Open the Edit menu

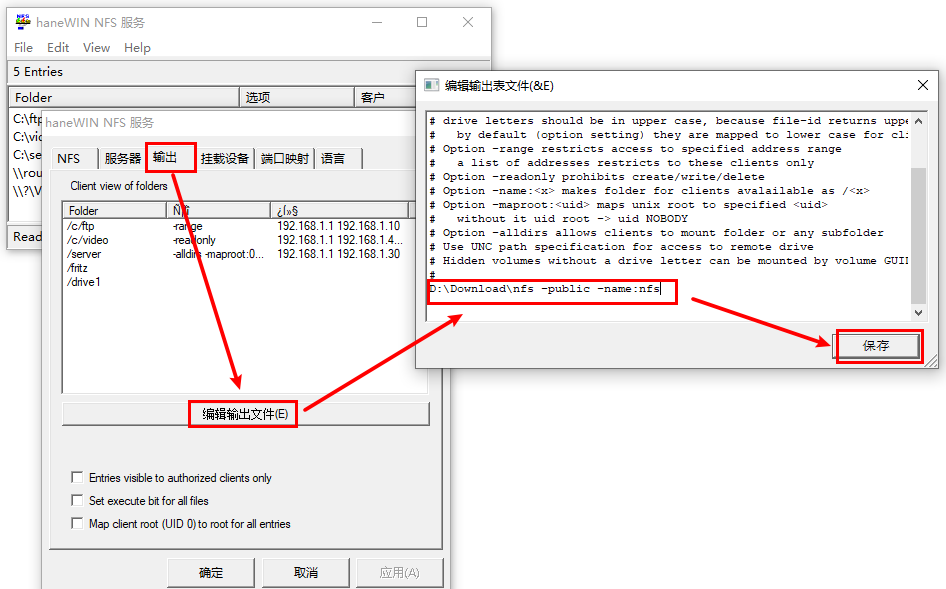coord(58,48)
